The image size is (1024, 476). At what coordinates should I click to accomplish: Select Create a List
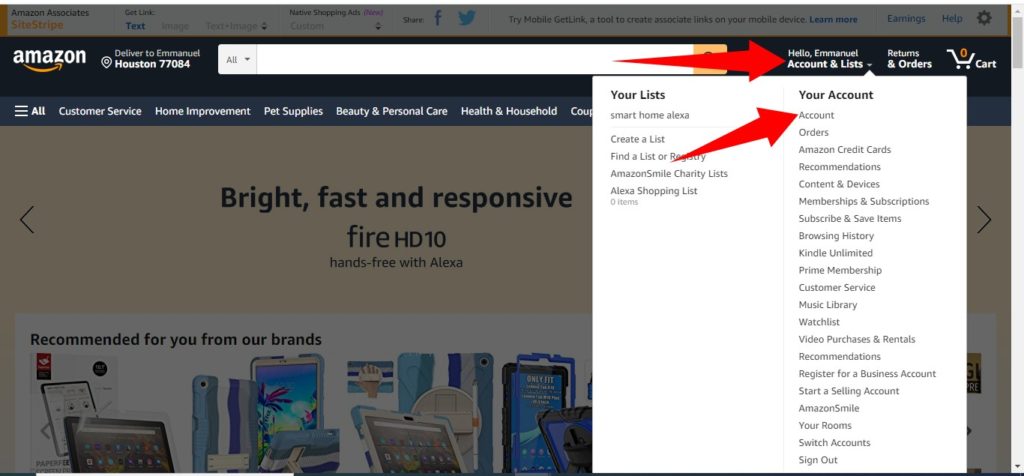point(637,139)
